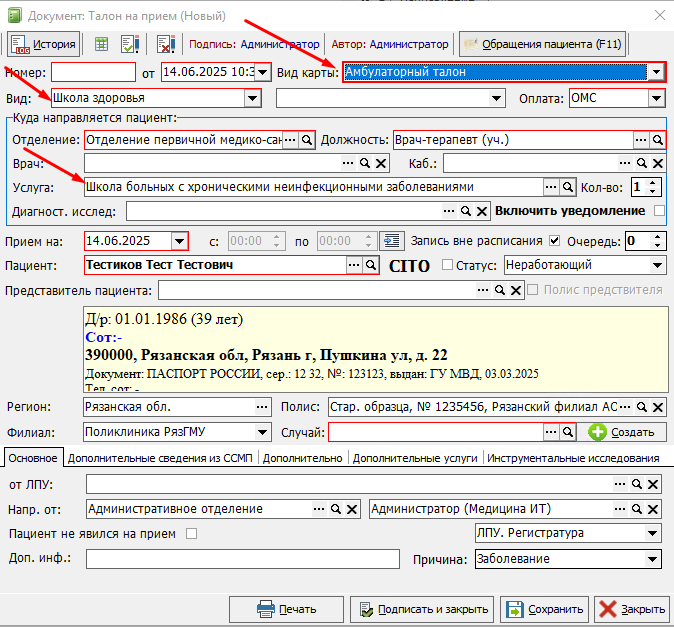Toggle Запись вне расписания checkbox
The image size is (674, 627).
(555, 241)
